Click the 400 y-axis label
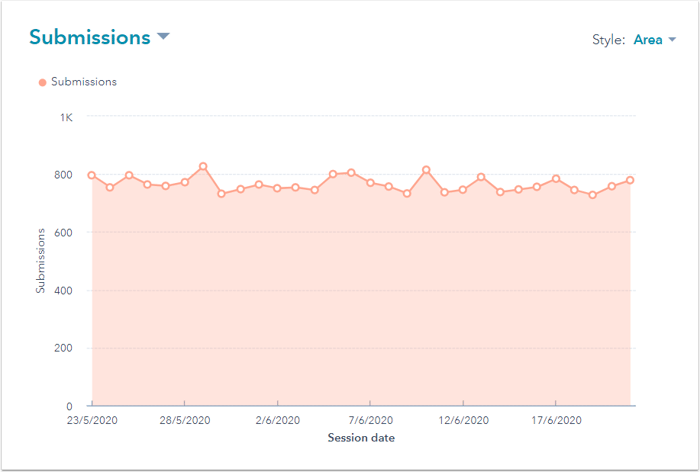The image size is (700, 472). pyautogui.click(x=63, y=291)
